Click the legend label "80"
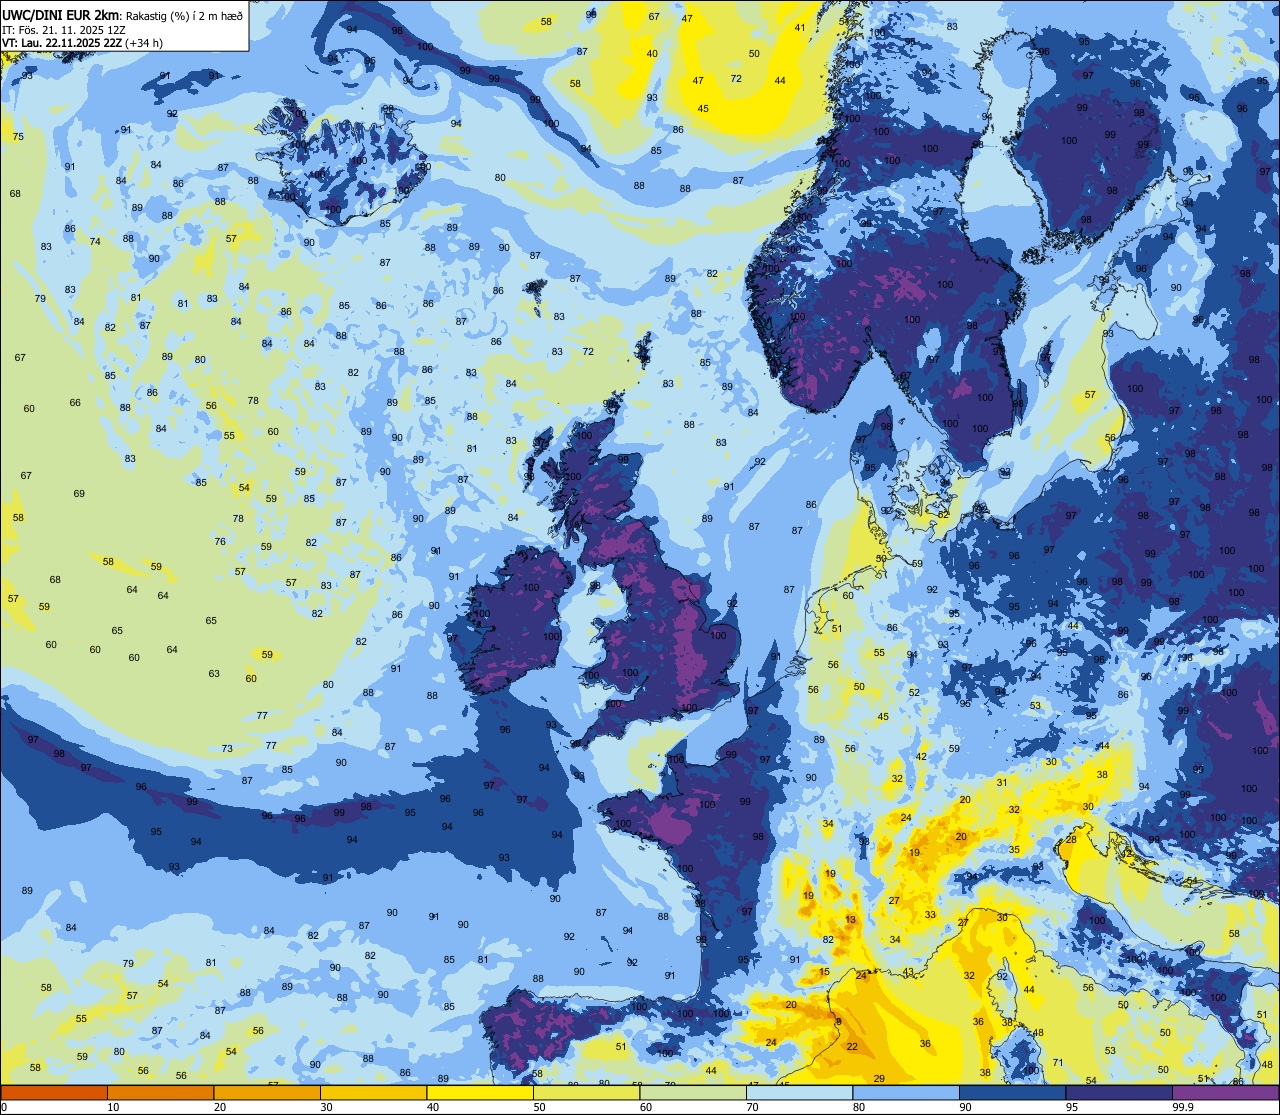The width and height of the screenshot is (1280, 1115). (x=859, y=1107)
